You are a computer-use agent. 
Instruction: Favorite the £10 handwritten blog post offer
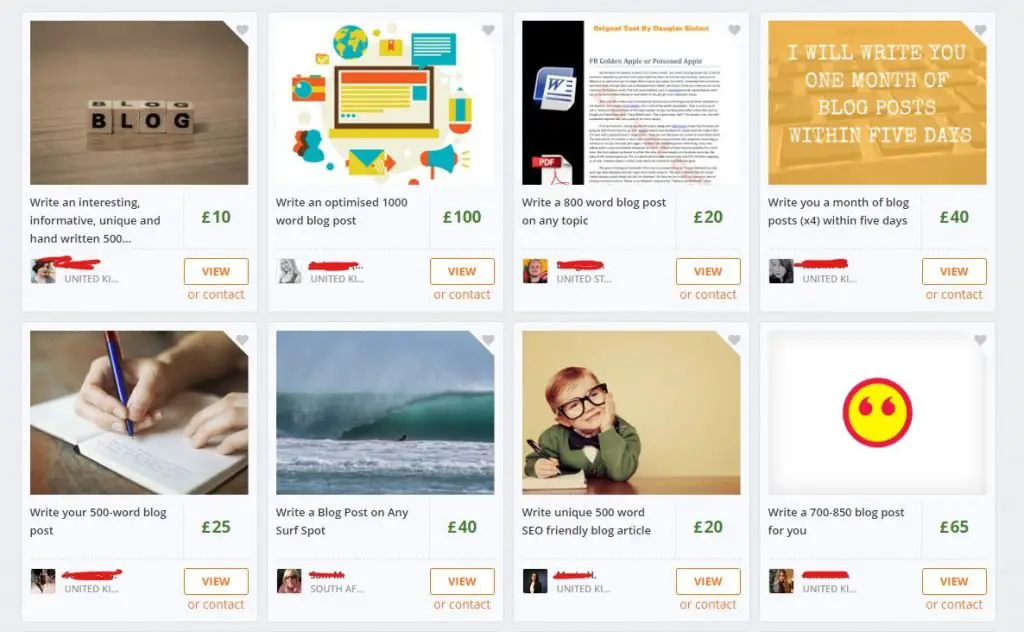[242, 30]
